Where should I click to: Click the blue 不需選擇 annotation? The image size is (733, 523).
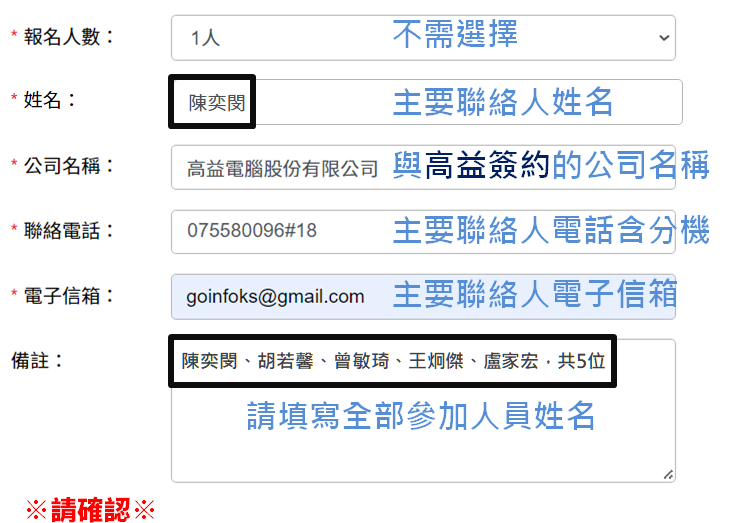454,36
